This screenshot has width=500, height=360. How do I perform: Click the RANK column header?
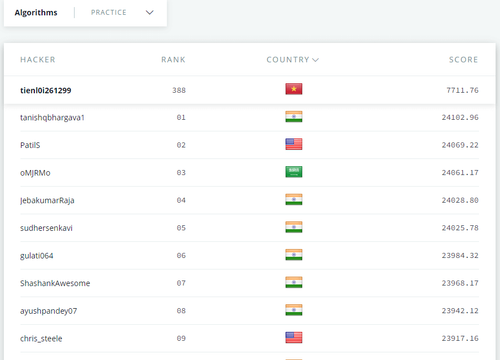(173, 60)
